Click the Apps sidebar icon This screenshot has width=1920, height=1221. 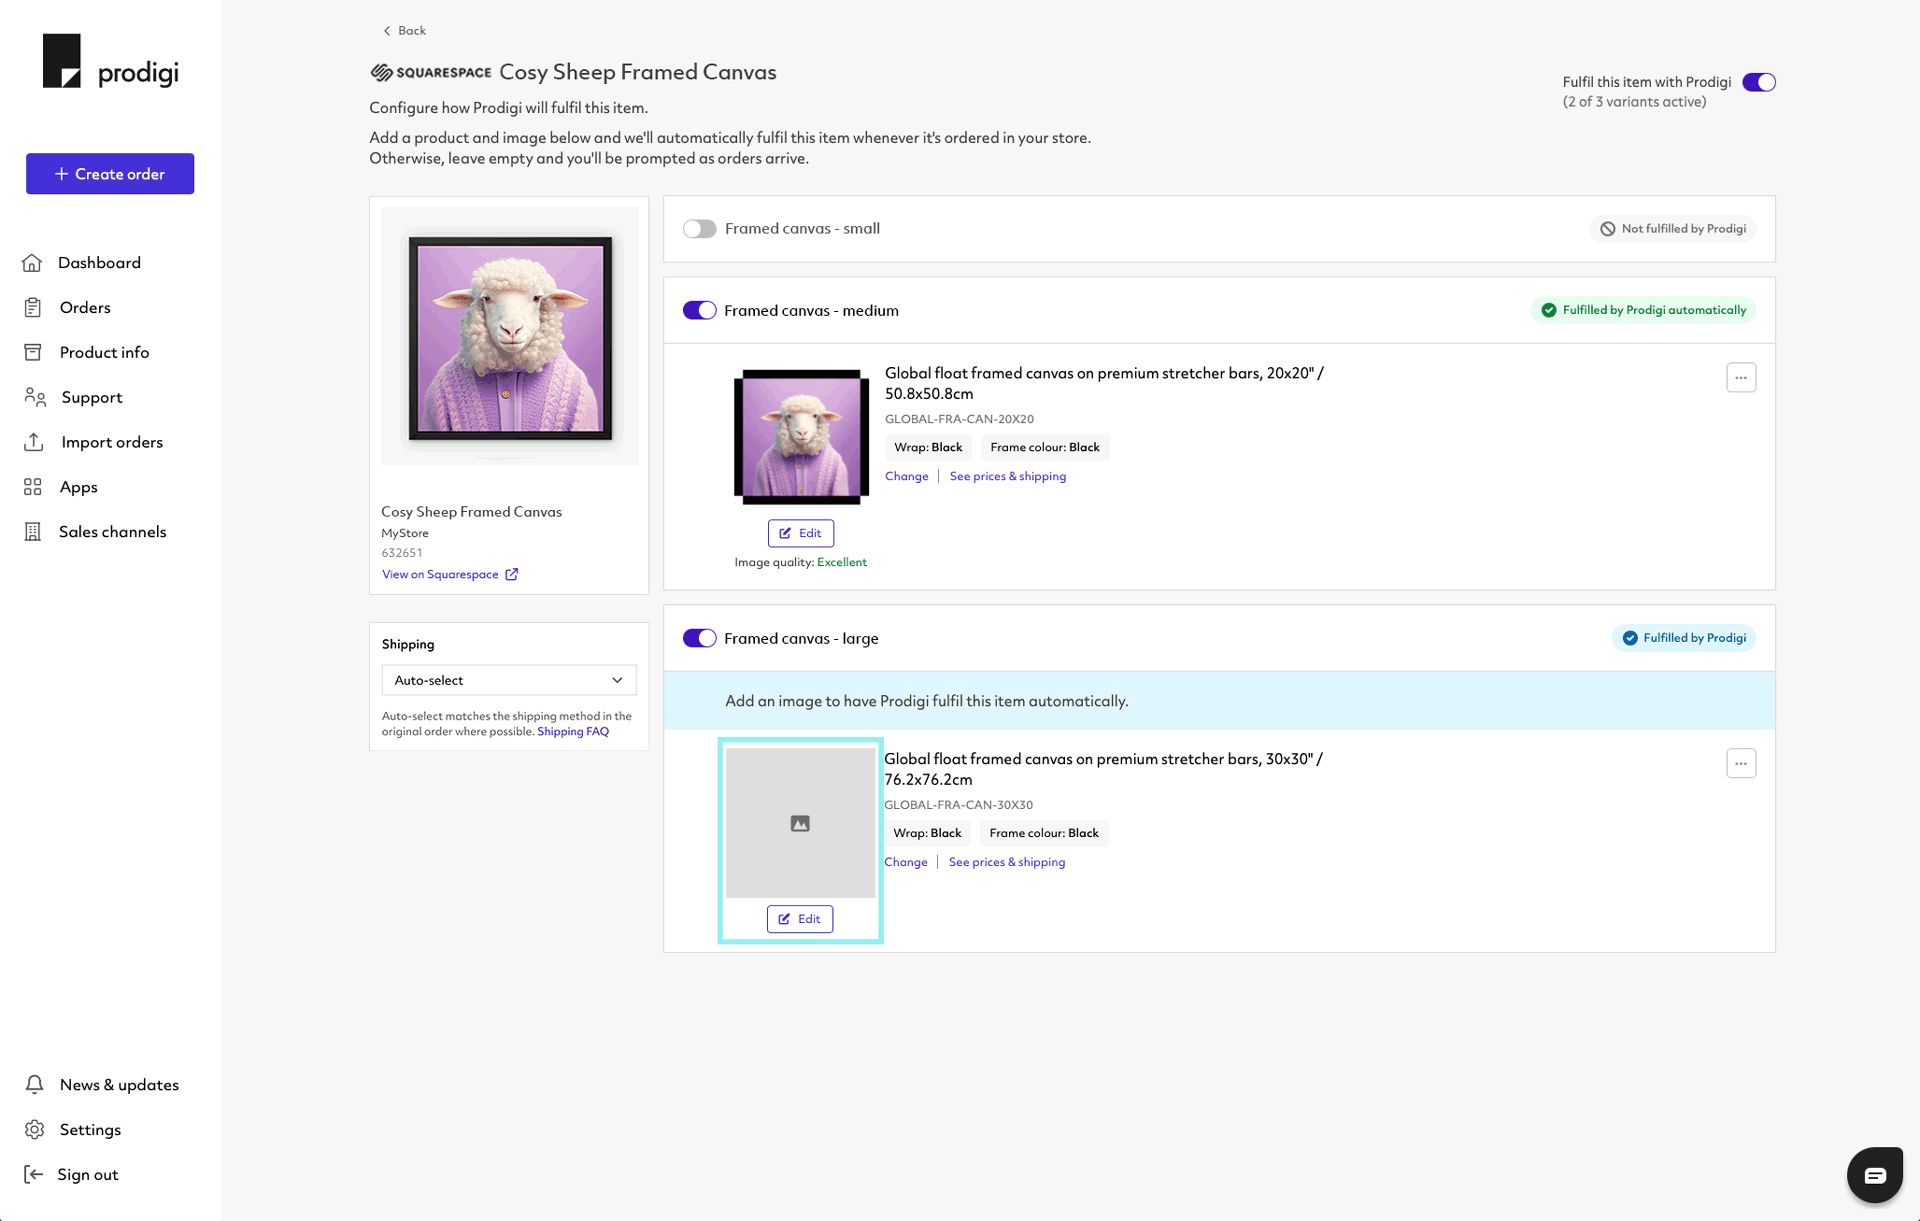coord(31,487)
